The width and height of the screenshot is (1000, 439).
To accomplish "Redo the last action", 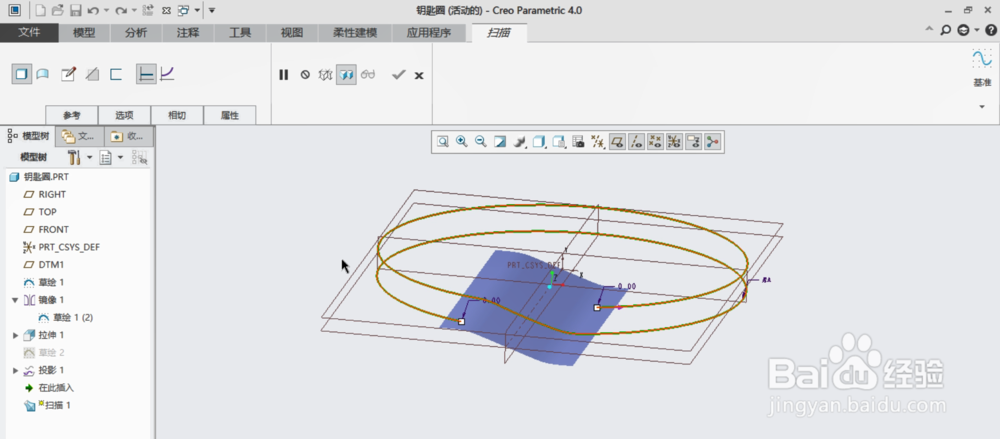I will (x=121, y=10).
